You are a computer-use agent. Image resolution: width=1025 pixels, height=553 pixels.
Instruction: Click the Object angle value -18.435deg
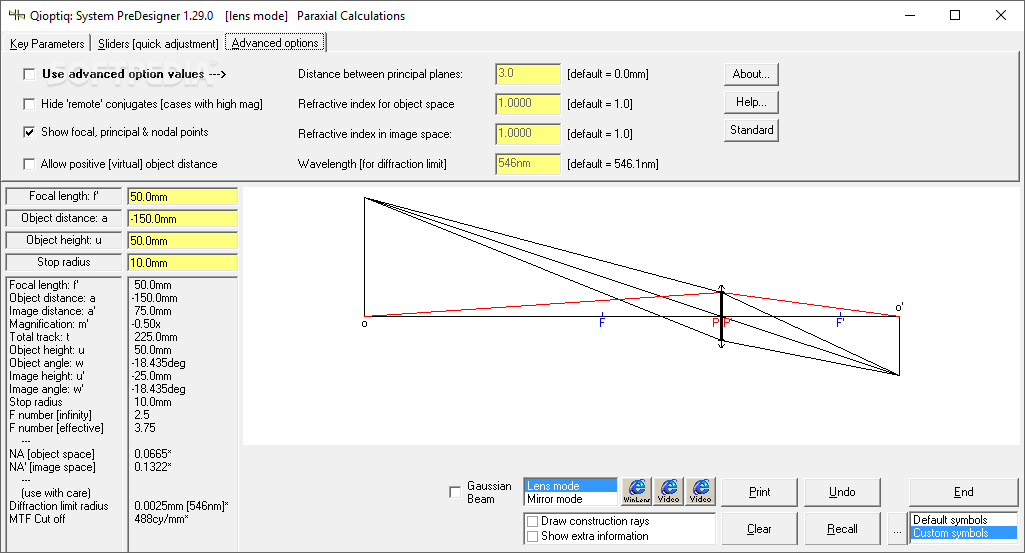(158, 363)
